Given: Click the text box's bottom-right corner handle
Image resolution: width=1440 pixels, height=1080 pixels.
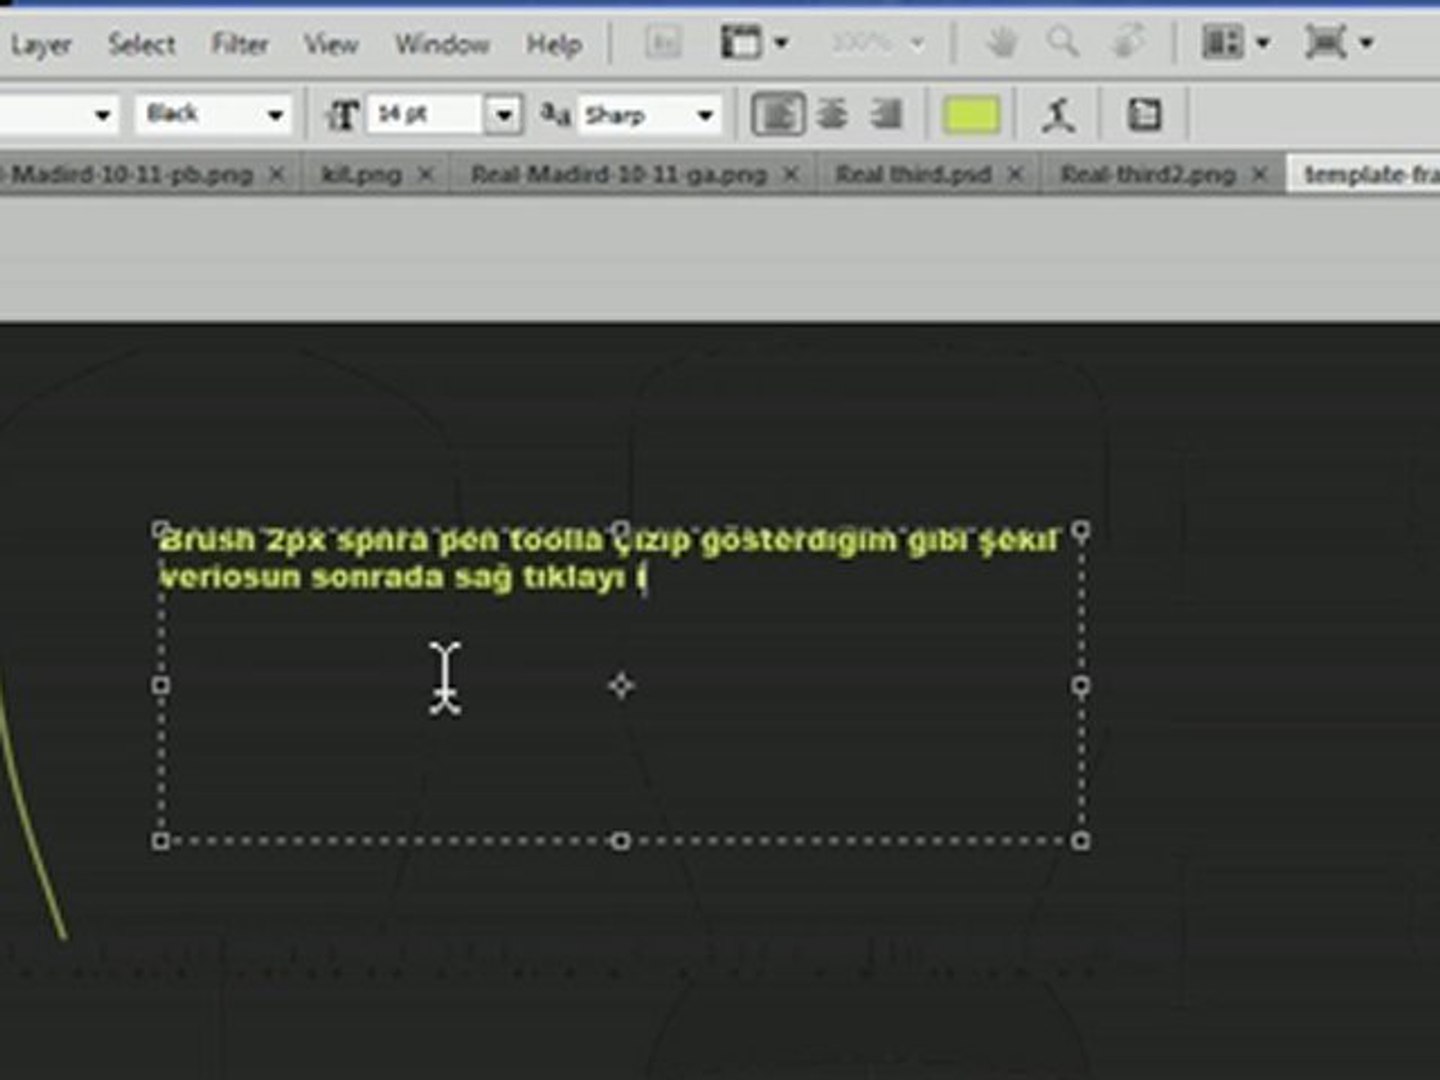Looking at the screenshot, I should [x=1081, y=841].
